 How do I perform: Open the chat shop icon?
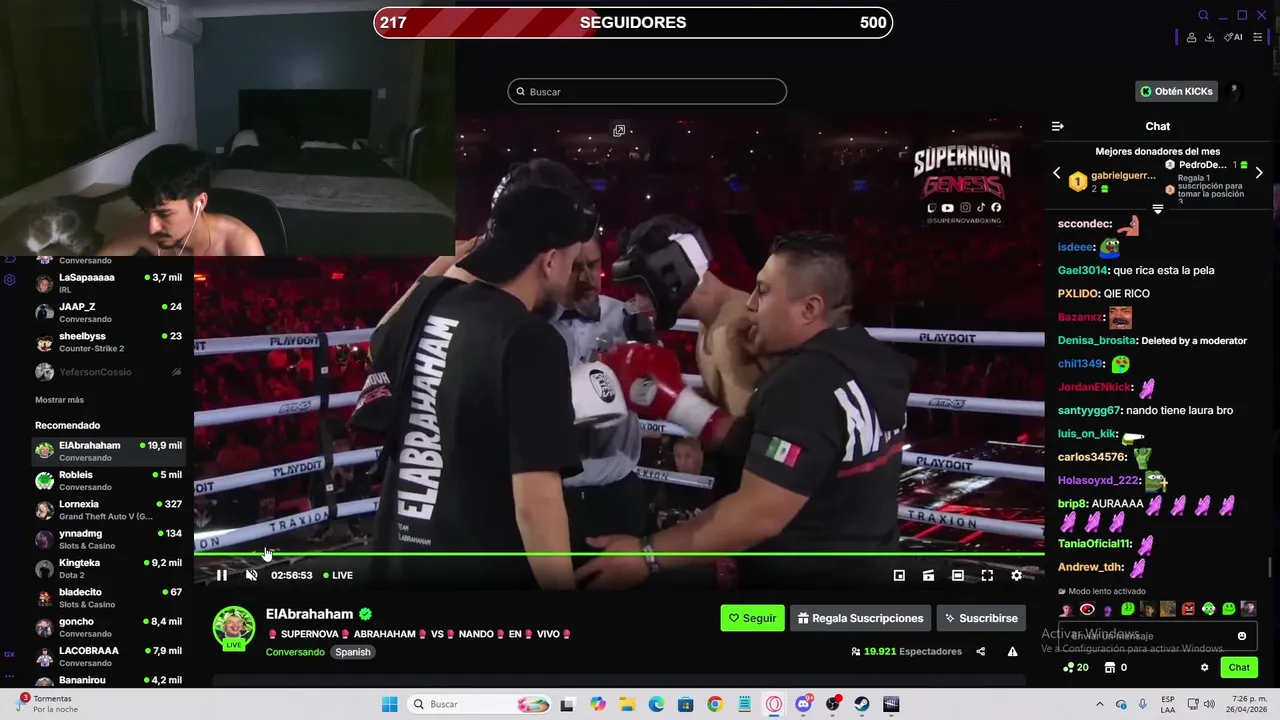pyautogui.click(x=1109, y=667)
